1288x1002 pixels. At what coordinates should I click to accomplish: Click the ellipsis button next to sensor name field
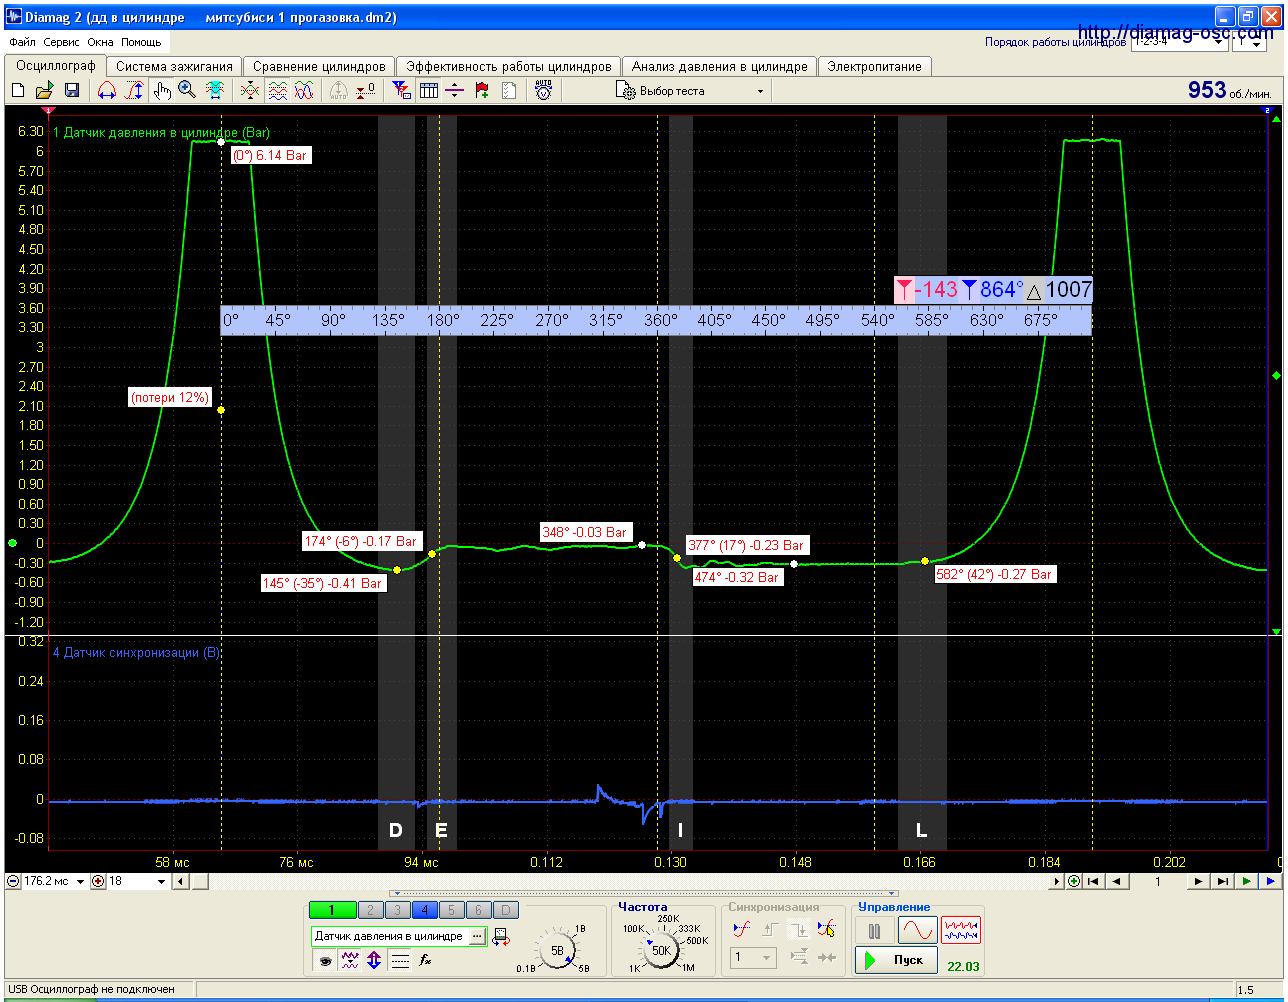[x=477, y=936]
